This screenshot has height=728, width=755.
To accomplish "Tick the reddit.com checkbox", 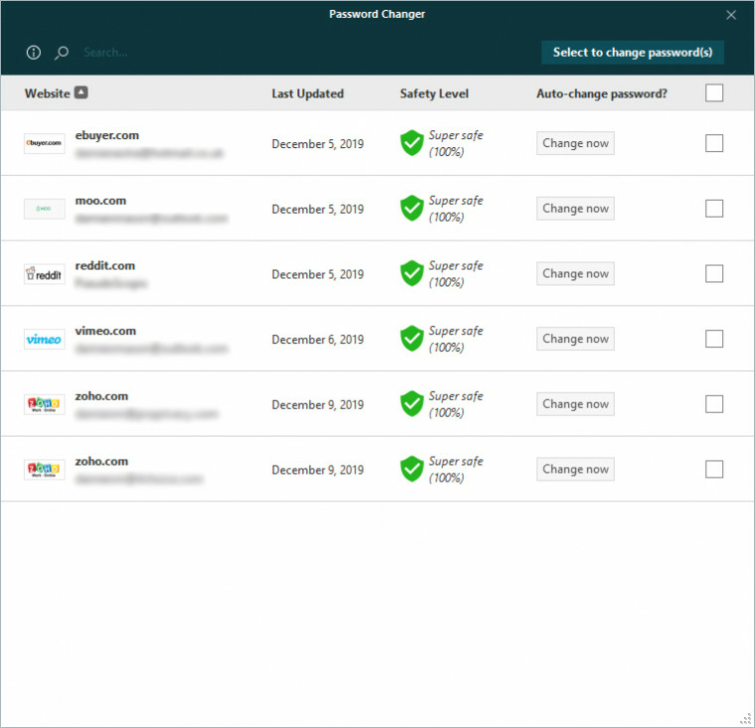I will (x=714, y=273).
